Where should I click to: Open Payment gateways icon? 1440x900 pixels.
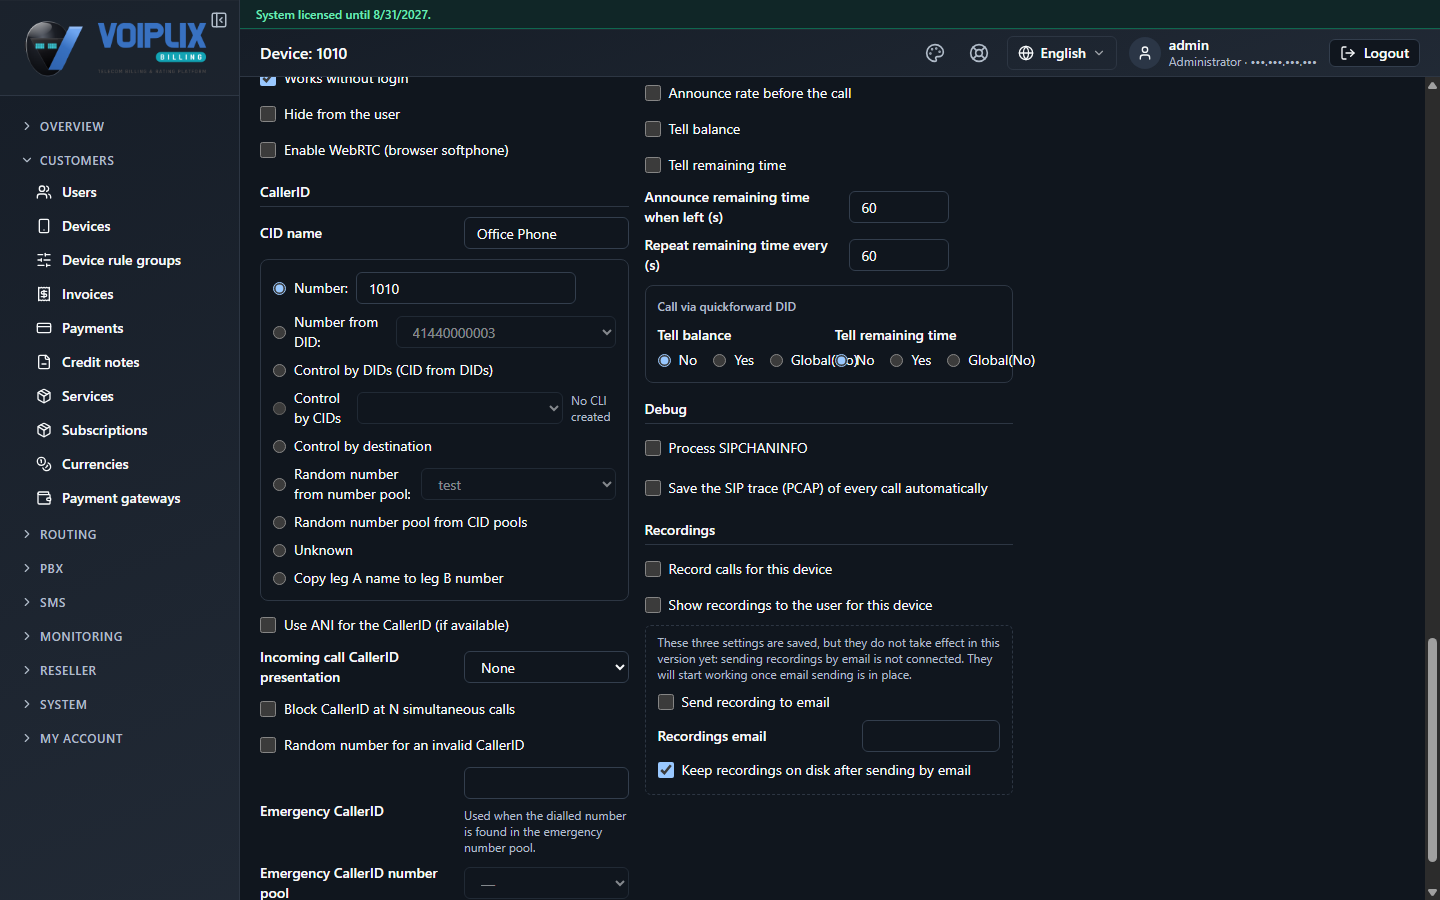point(44,498)
